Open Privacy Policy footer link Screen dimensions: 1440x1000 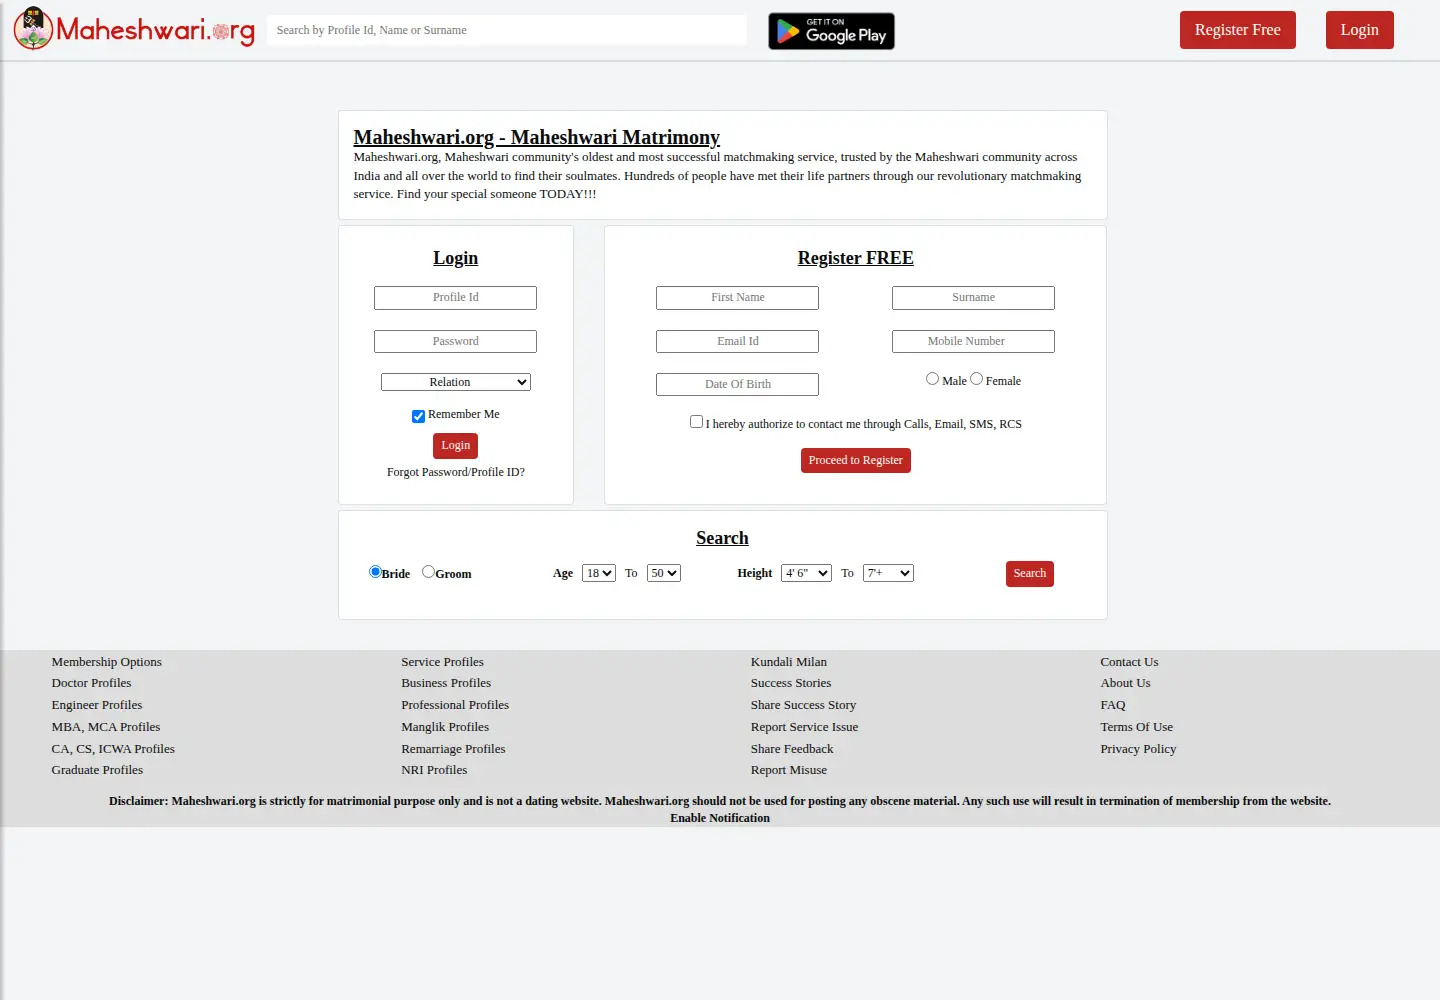point(1138,749)
